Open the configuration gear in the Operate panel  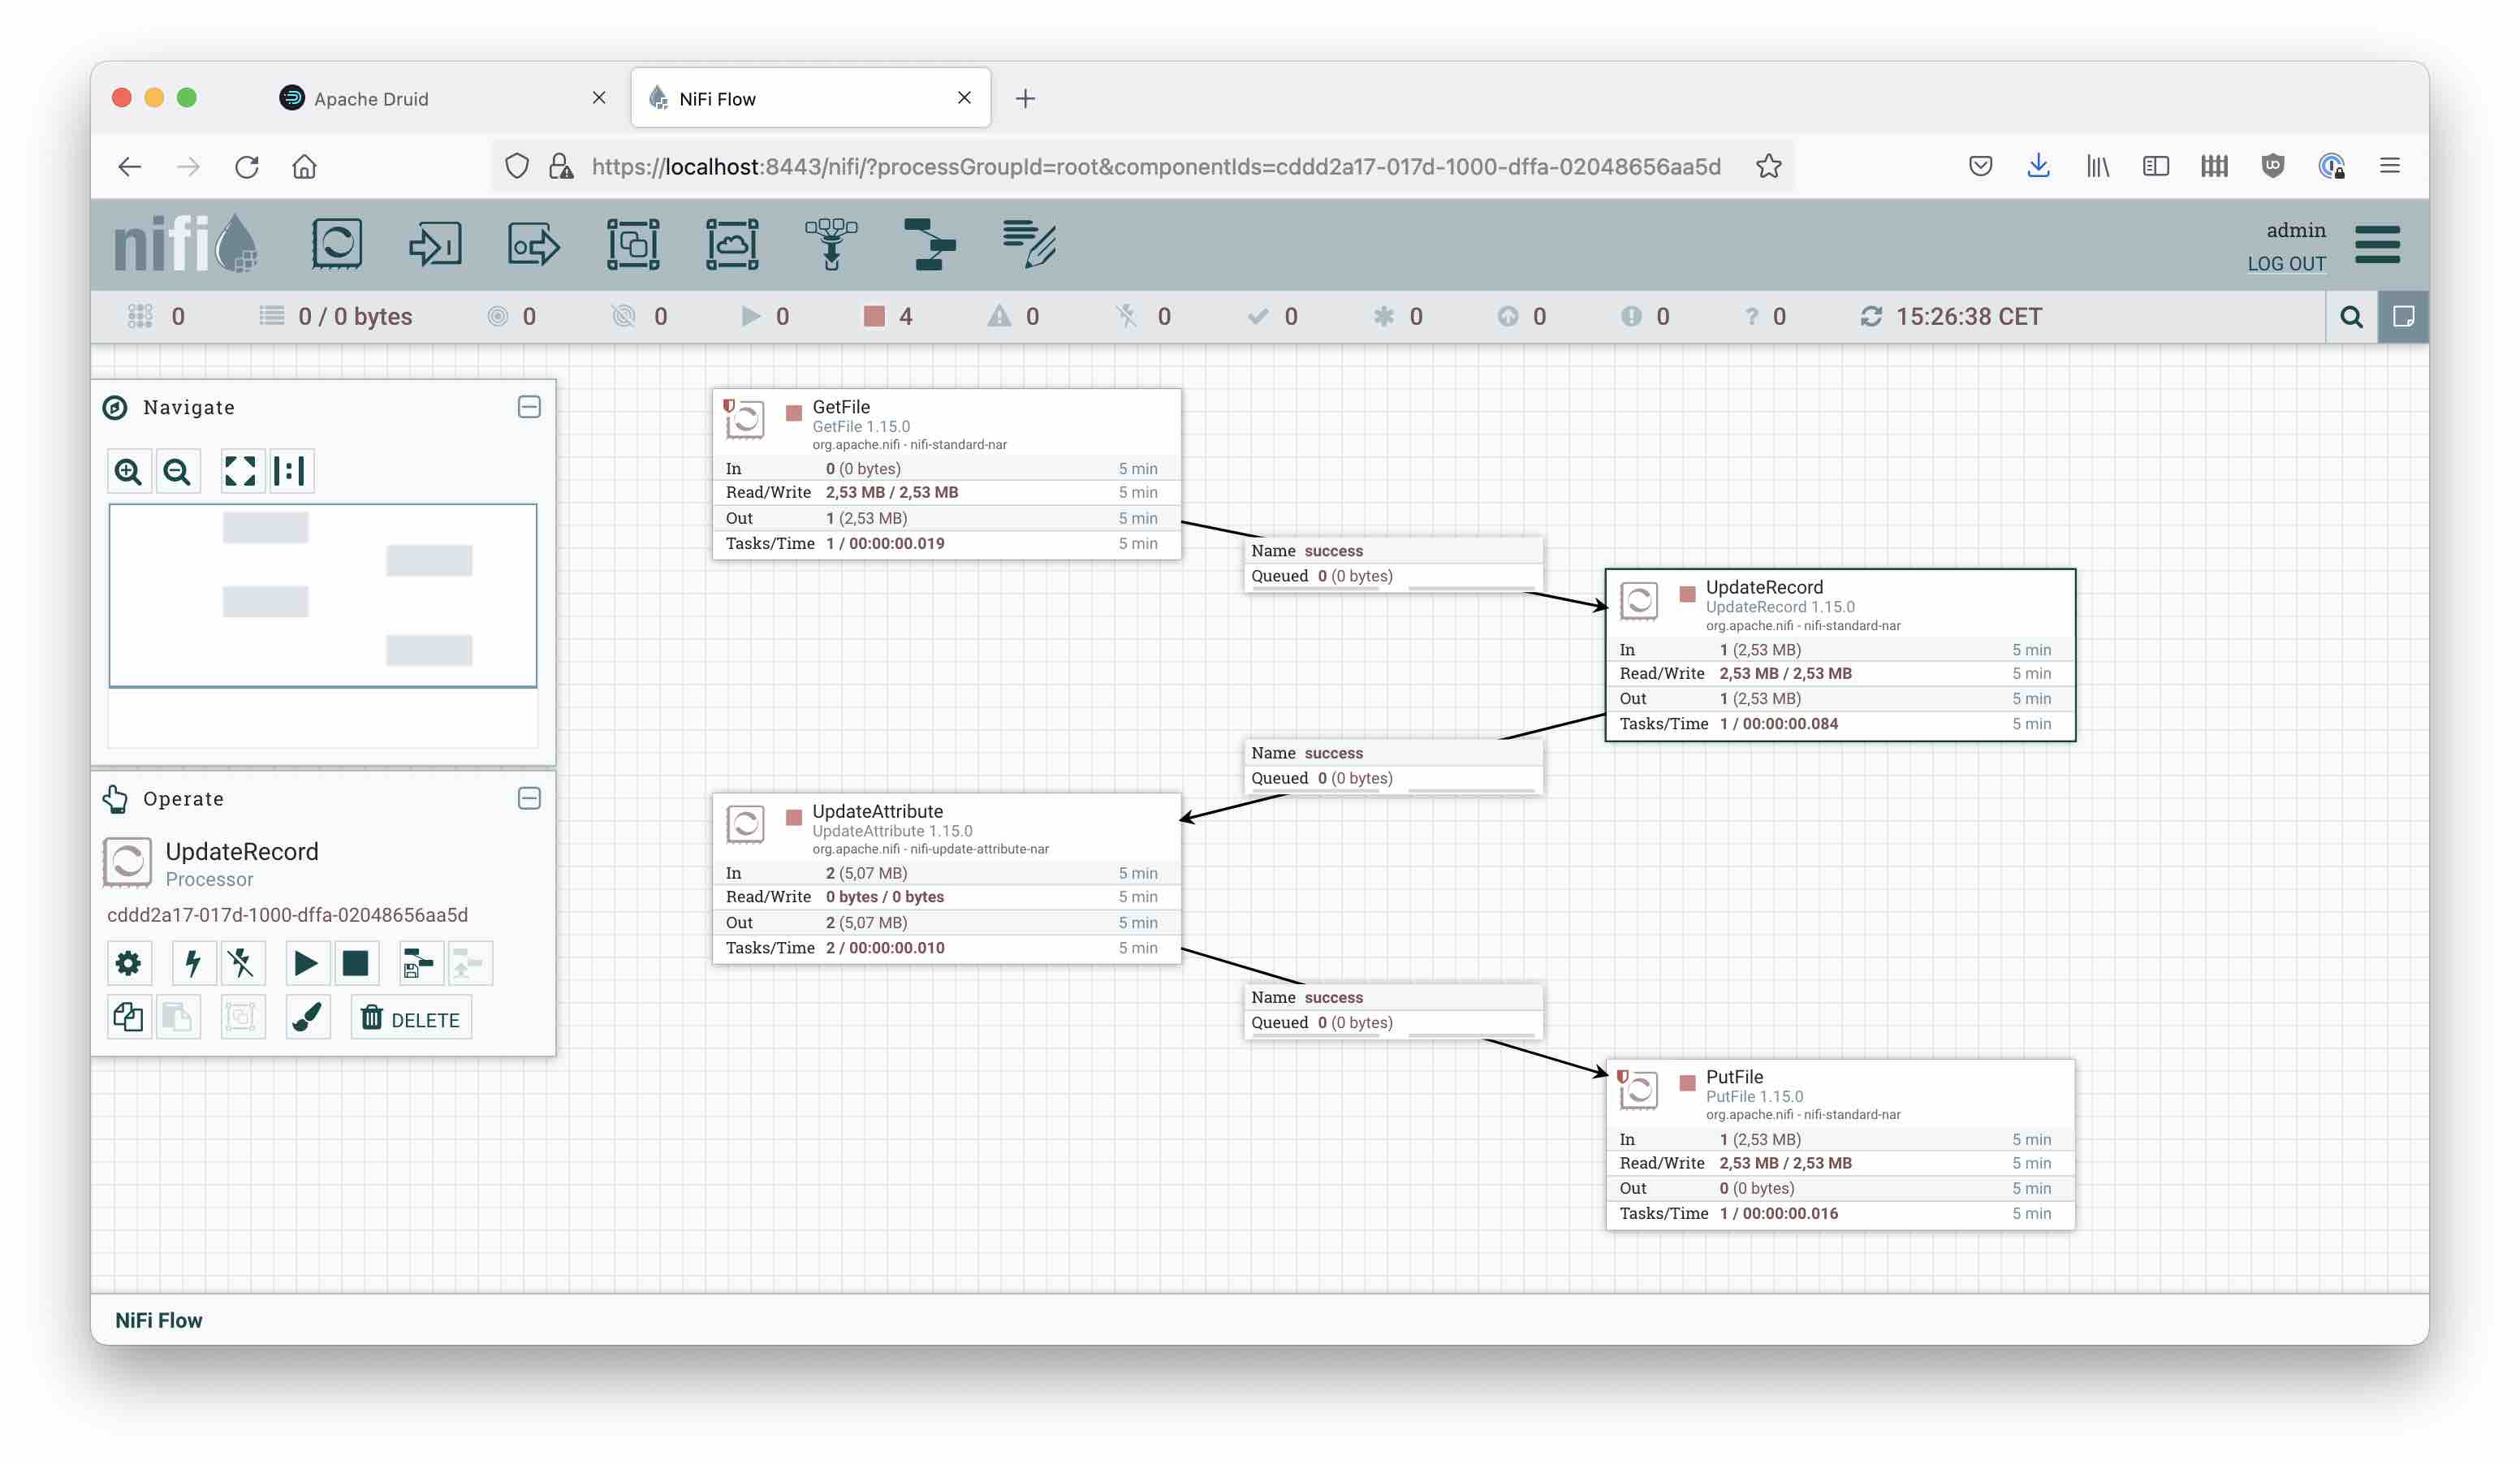[x=129, y=963]
